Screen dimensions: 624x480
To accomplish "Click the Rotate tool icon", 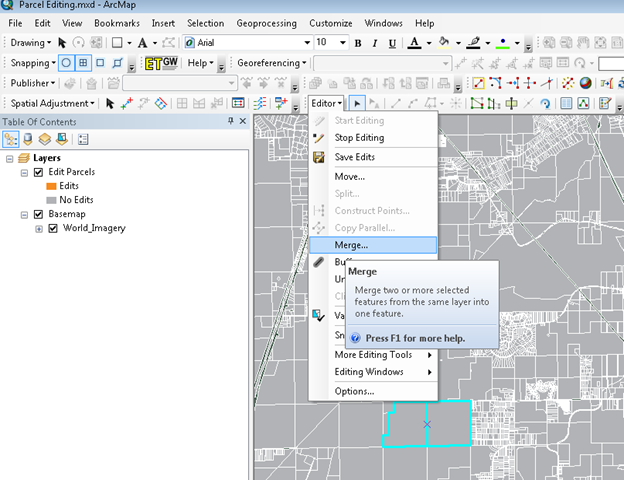I will tap(545, 103).
